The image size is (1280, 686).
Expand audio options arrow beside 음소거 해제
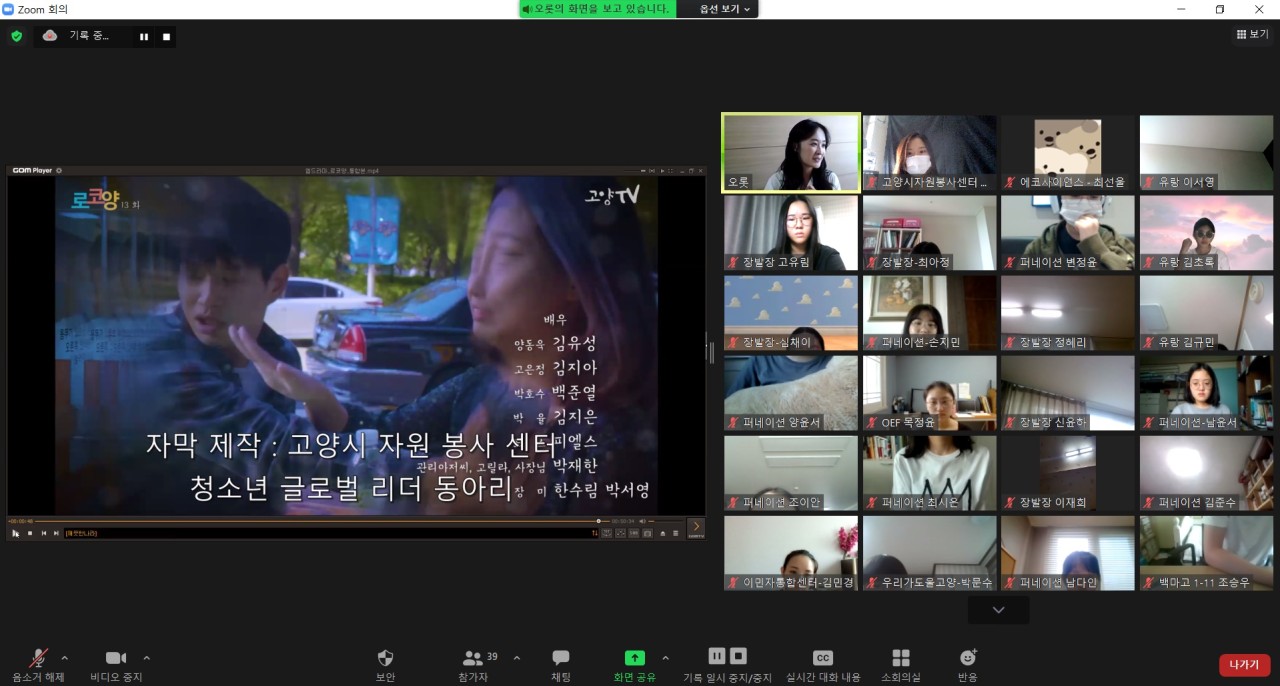[x=65, y=658]
